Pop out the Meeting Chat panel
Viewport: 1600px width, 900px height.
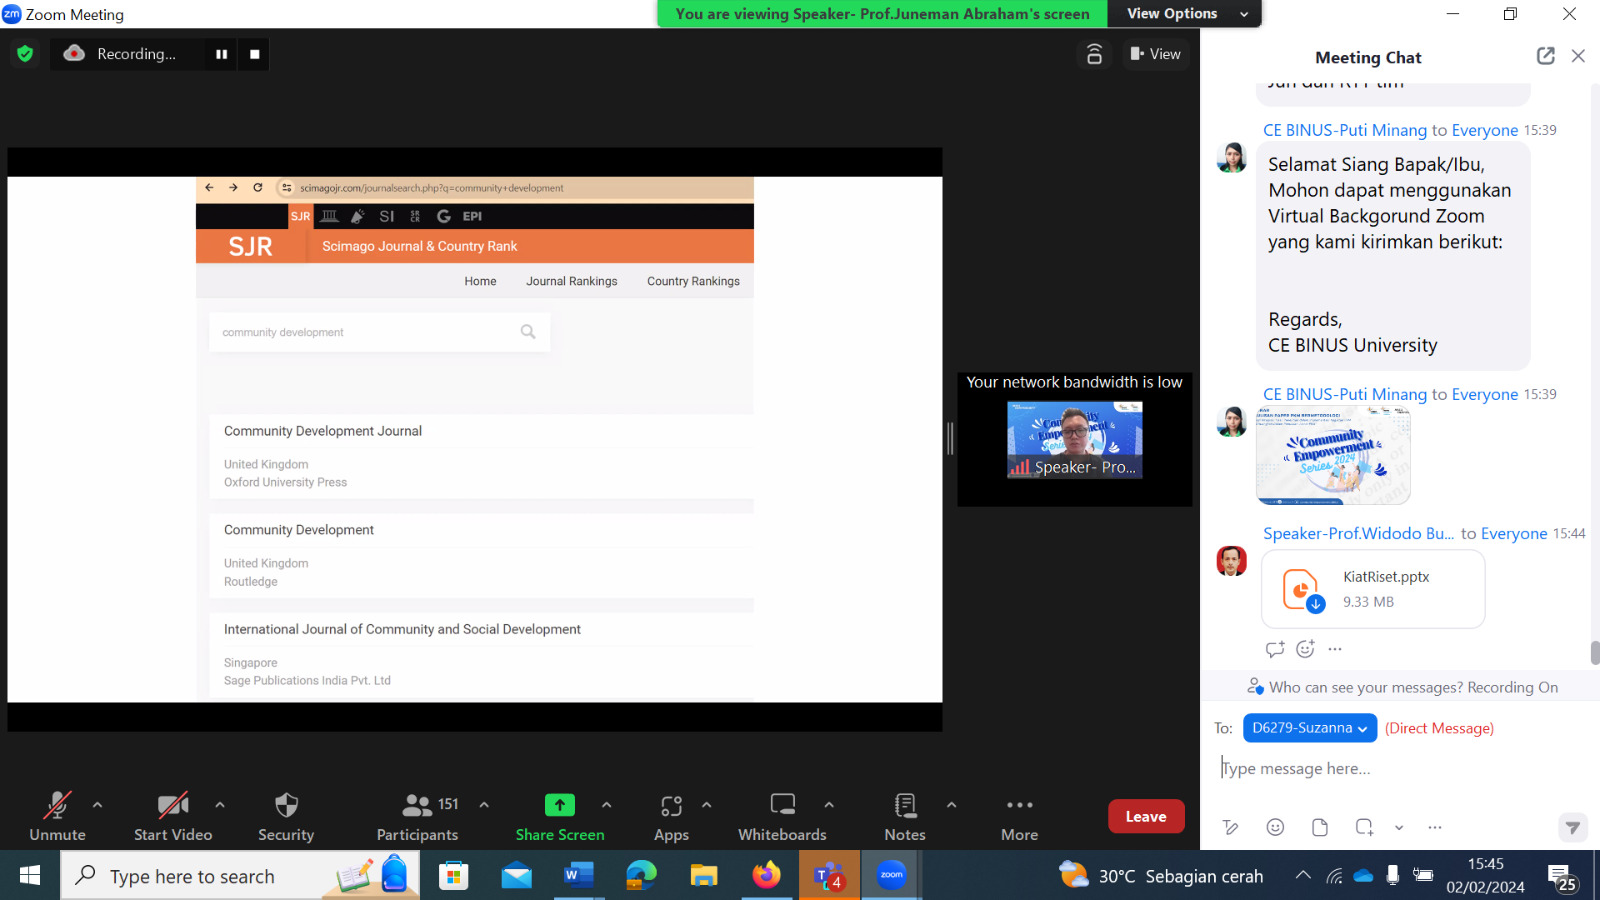click(1546, 56)
